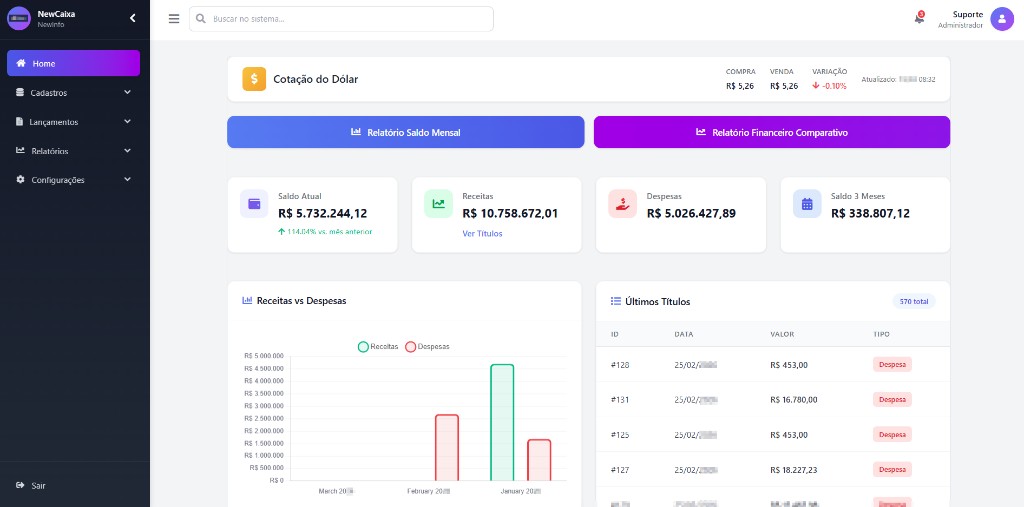The height and width of the screenshot is (507, 1024).
Task: Open Relatório Saldo Mensal
Action: 405,132
